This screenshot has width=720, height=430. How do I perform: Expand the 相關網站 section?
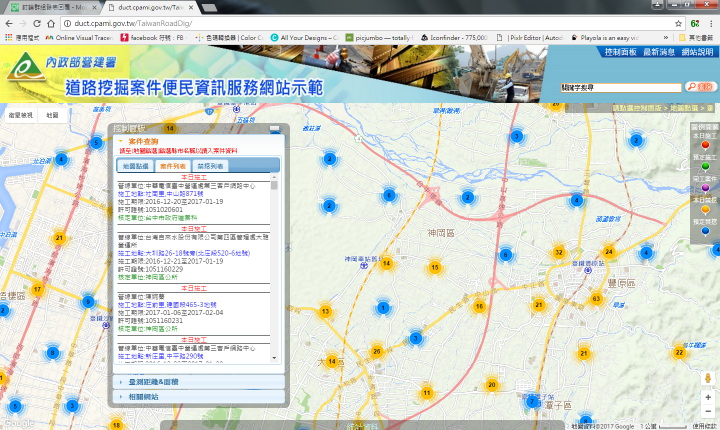pos(198,396)
